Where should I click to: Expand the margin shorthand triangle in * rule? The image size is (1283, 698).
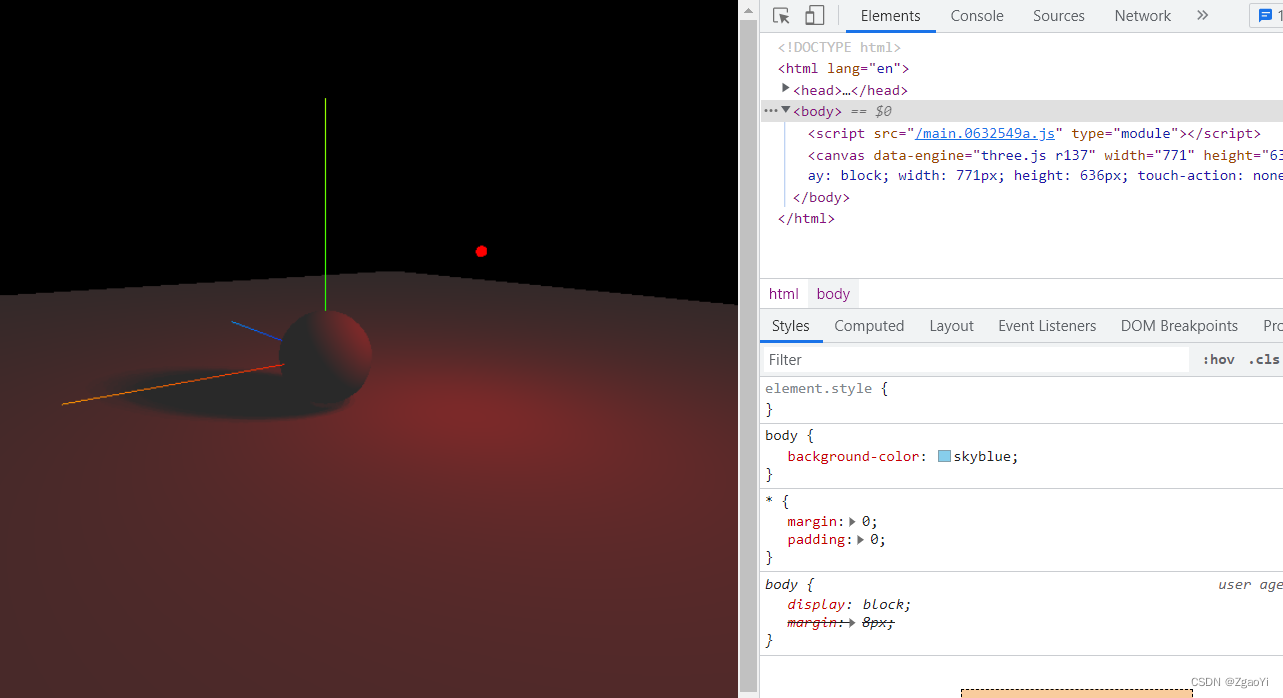[x=853, y=521]
